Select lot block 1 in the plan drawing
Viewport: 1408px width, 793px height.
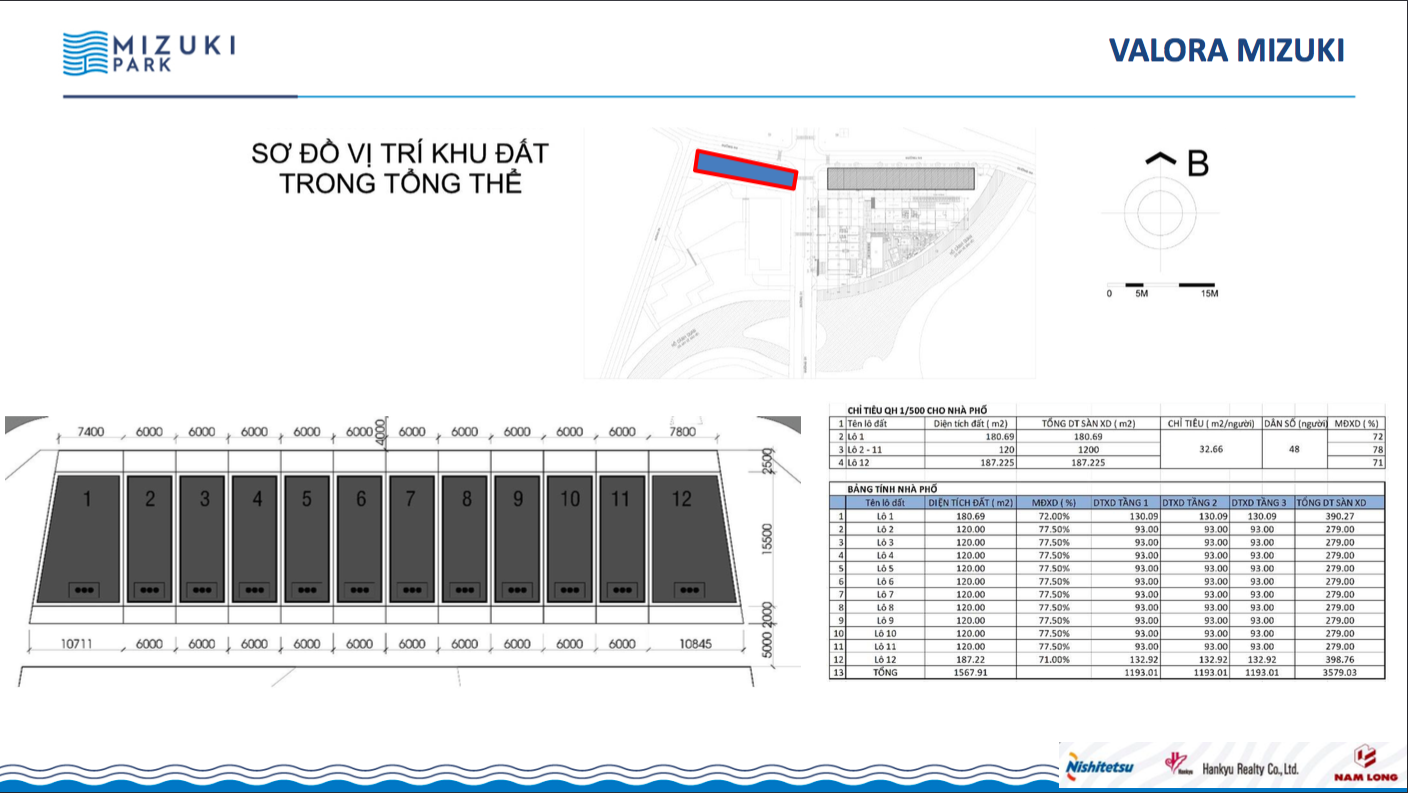pyautogui.click(x=78, y=539)
